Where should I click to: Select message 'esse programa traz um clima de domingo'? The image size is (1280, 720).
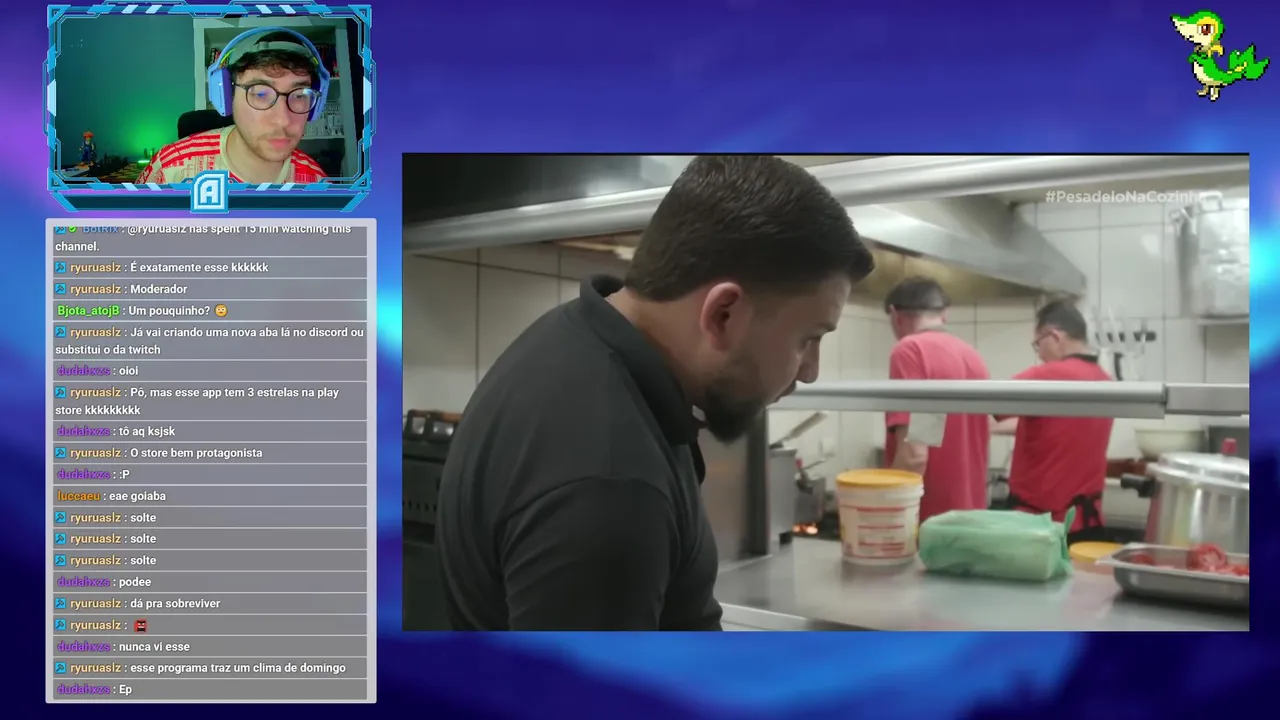(x=211, y=668)
